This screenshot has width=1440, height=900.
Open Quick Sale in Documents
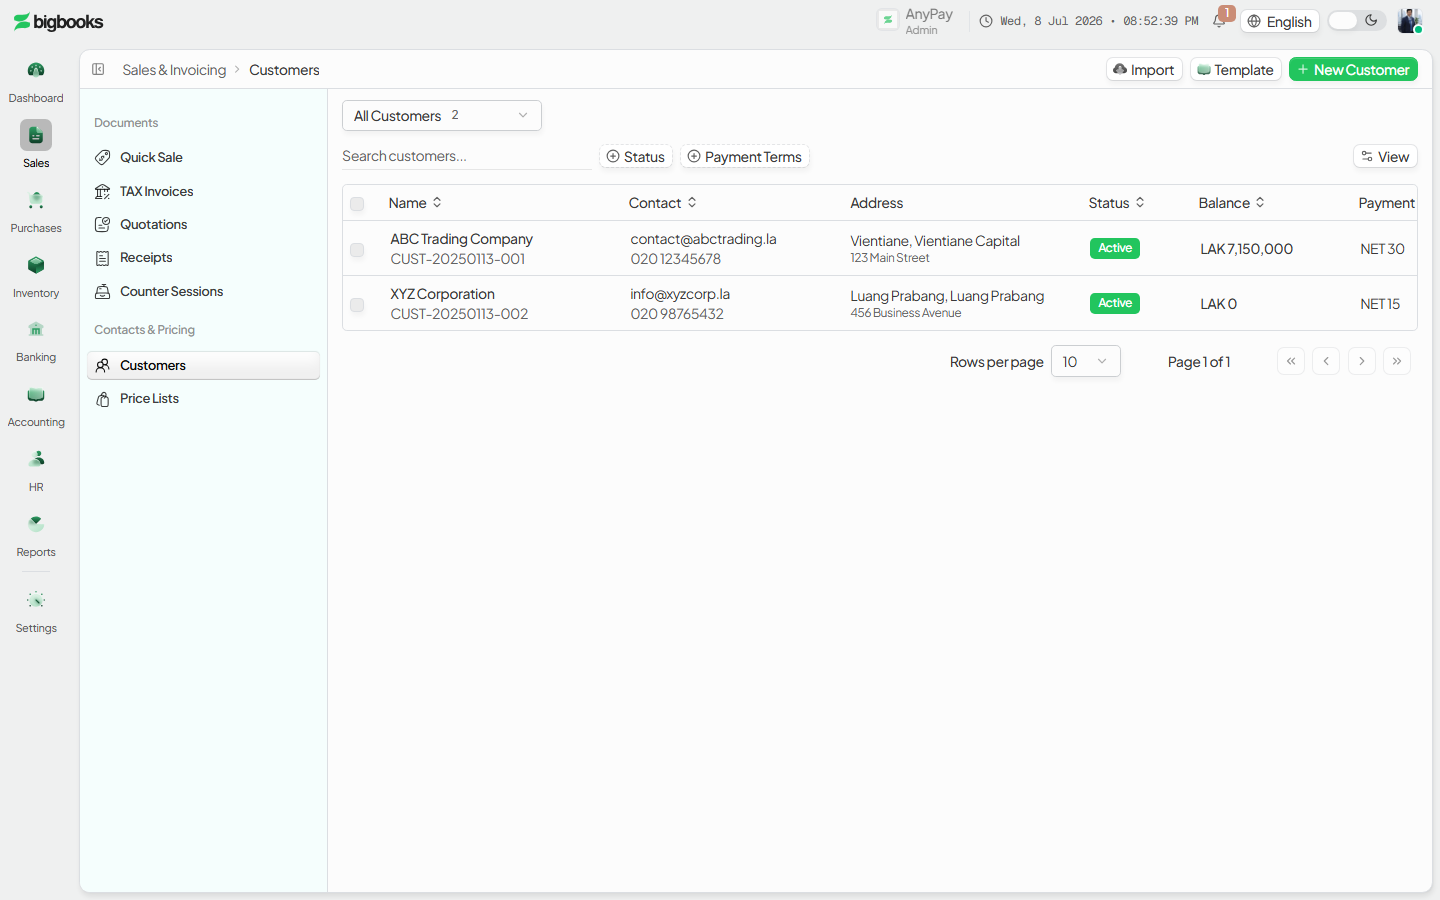(x=203, y=157)
